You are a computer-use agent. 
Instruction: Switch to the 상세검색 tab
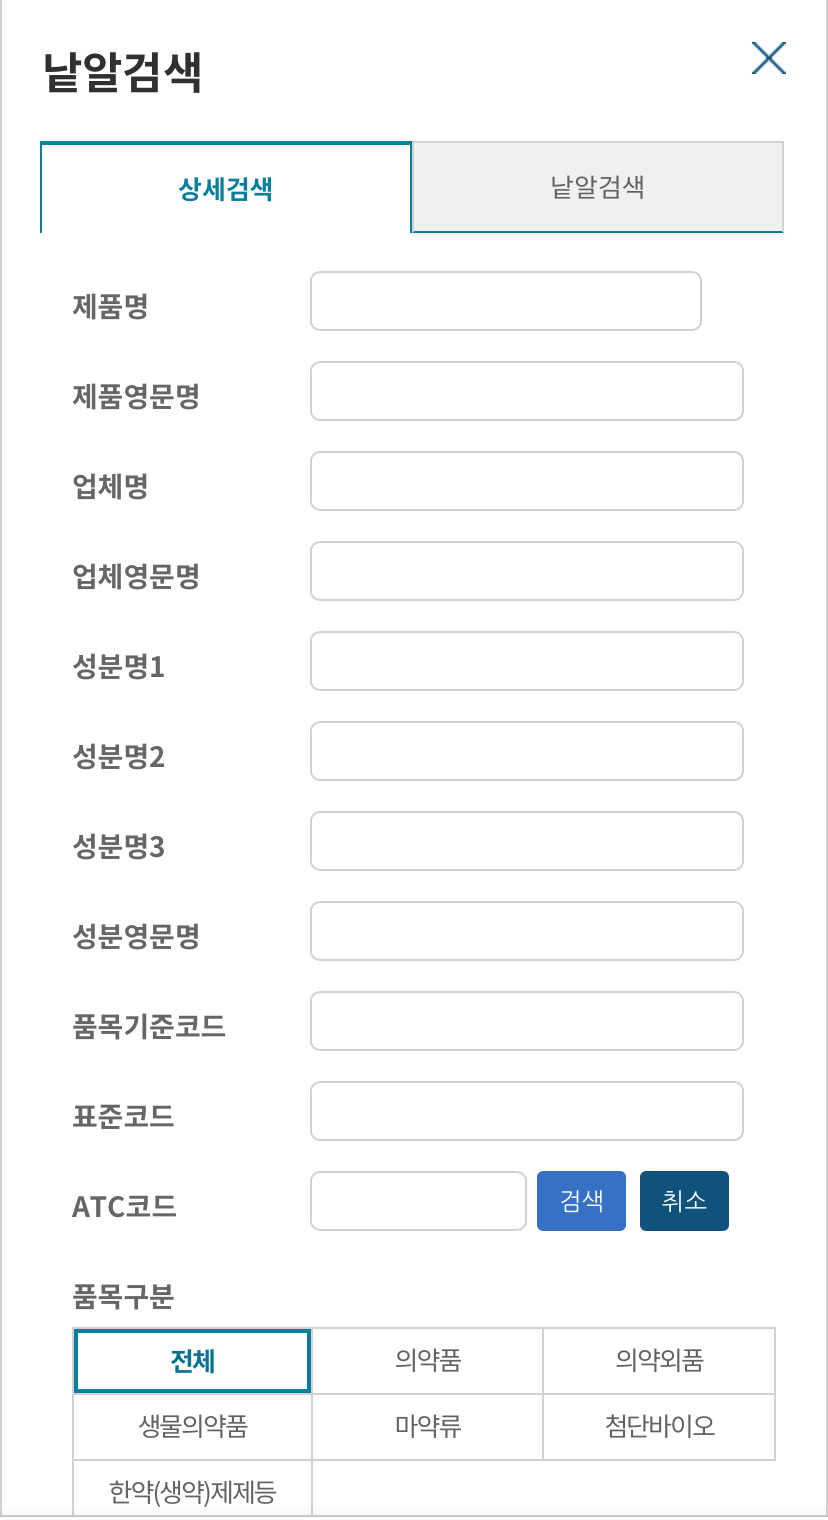pyautogui.click(x=225, y=187)
